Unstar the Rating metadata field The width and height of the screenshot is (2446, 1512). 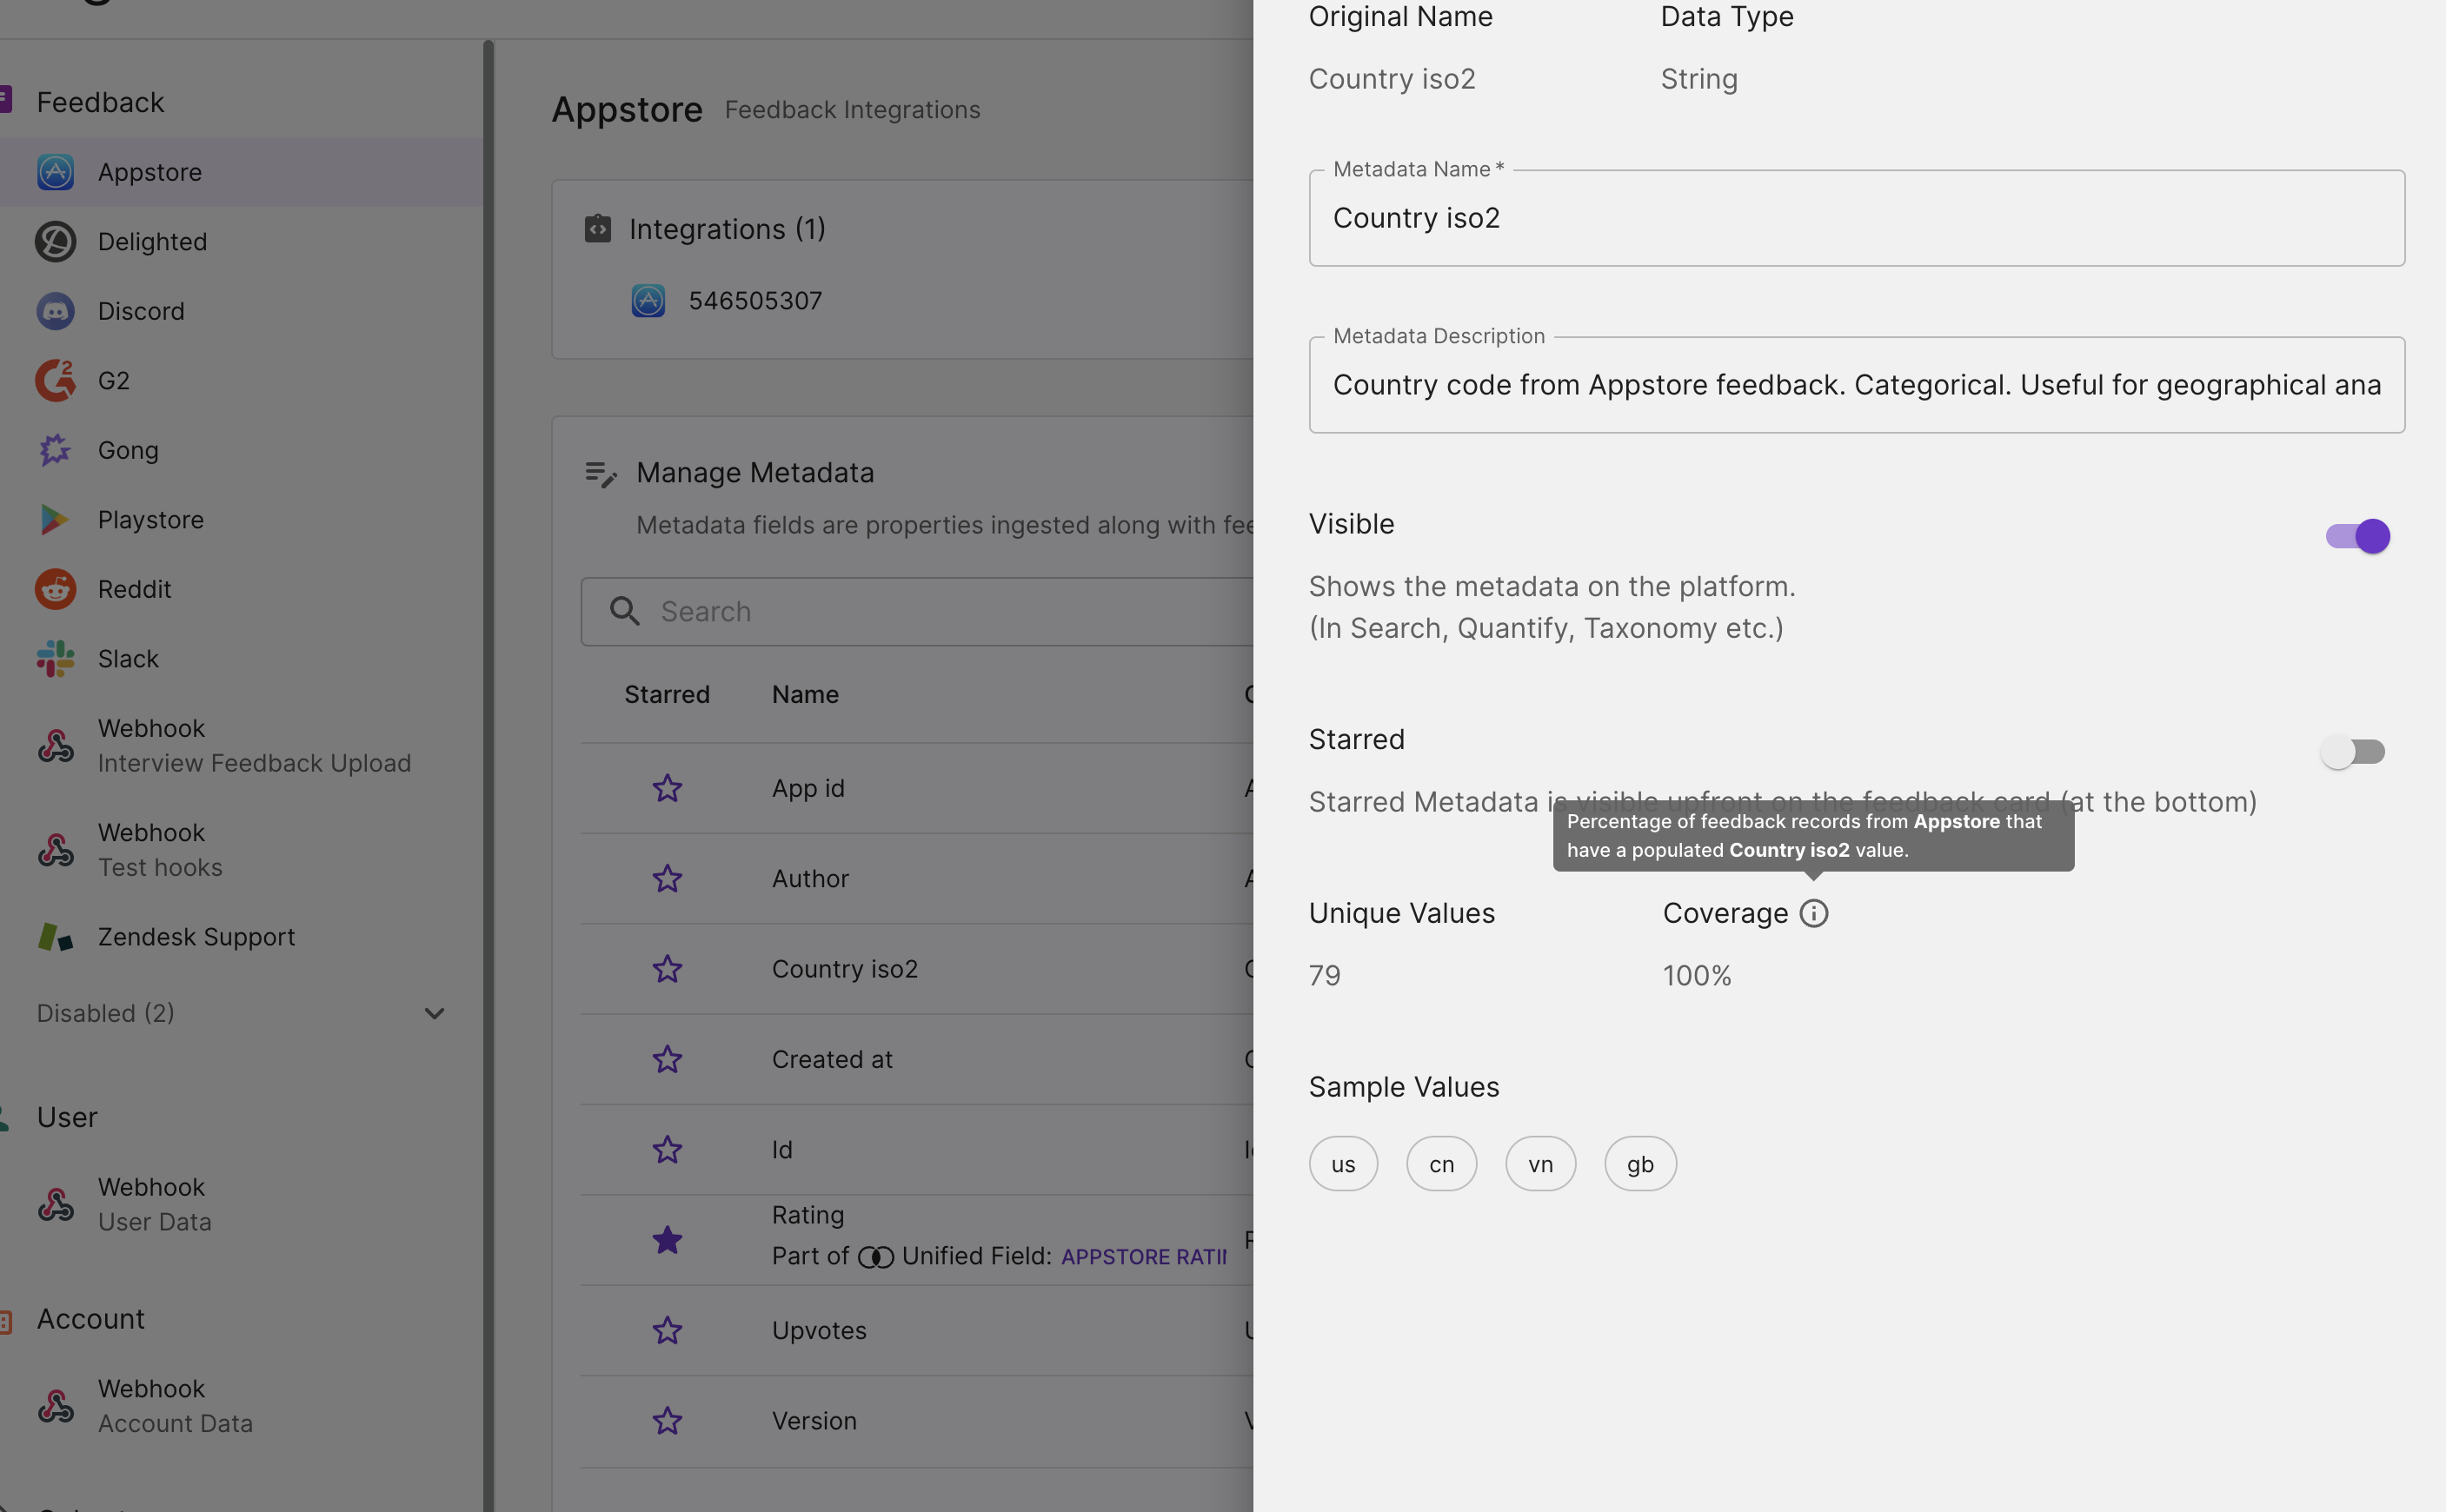click(x=667, y=1240)
